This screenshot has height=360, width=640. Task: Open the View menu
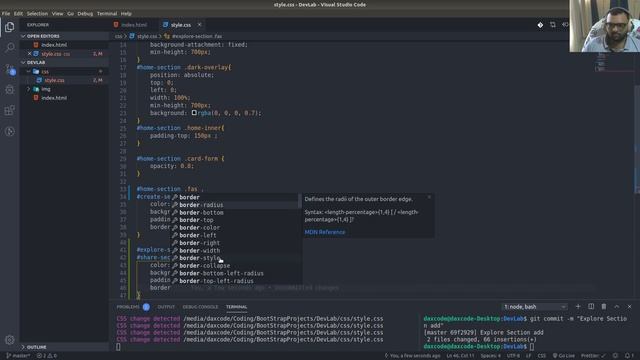click(57, 13)
